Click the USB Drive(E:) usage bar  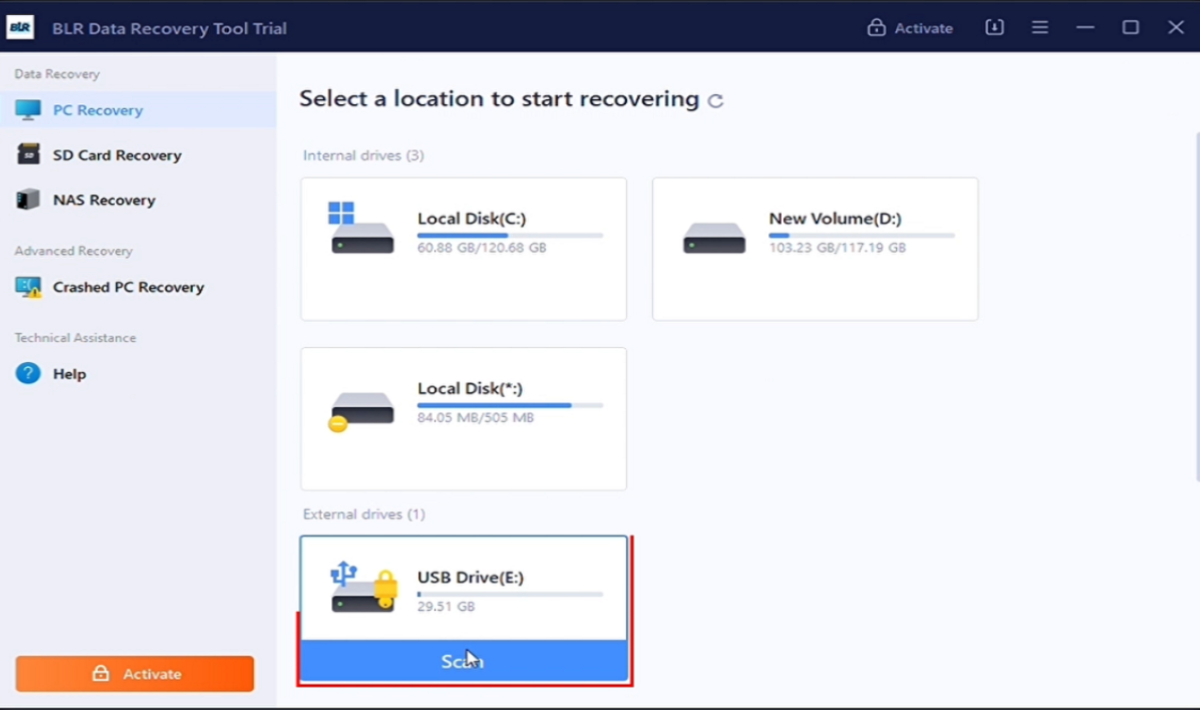(x=510, y=594)
